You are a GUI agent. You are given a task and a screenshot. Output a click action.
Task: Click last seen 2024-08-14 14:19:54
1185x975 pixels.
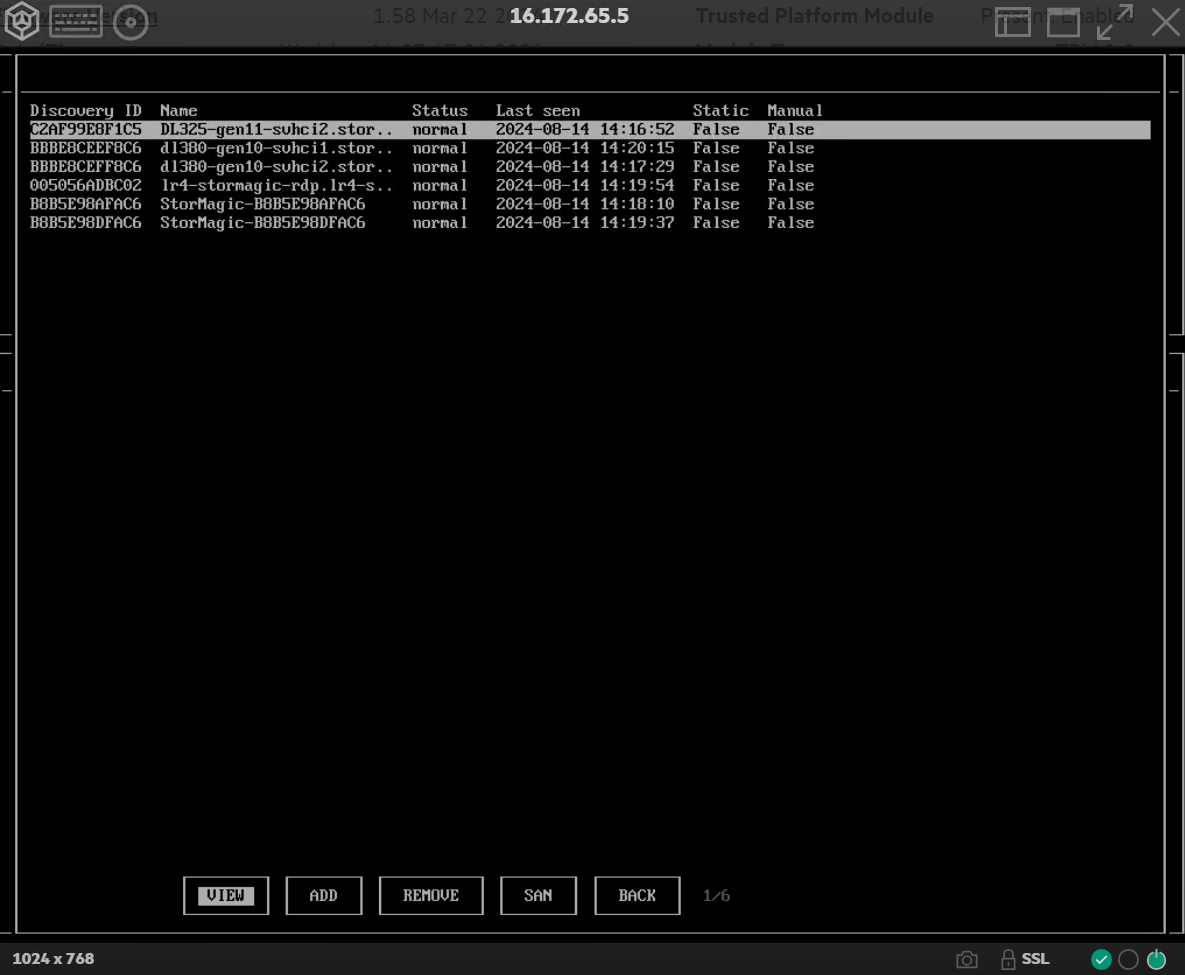pyautogui.click(x=585, y=186)
